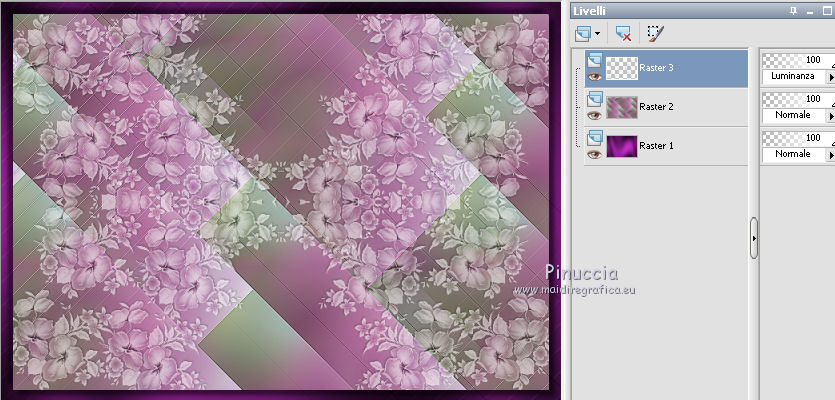Viewport: 835px width, 400px height.
Task: Adjust Raster 2 opacity slider
Action: 798,99
